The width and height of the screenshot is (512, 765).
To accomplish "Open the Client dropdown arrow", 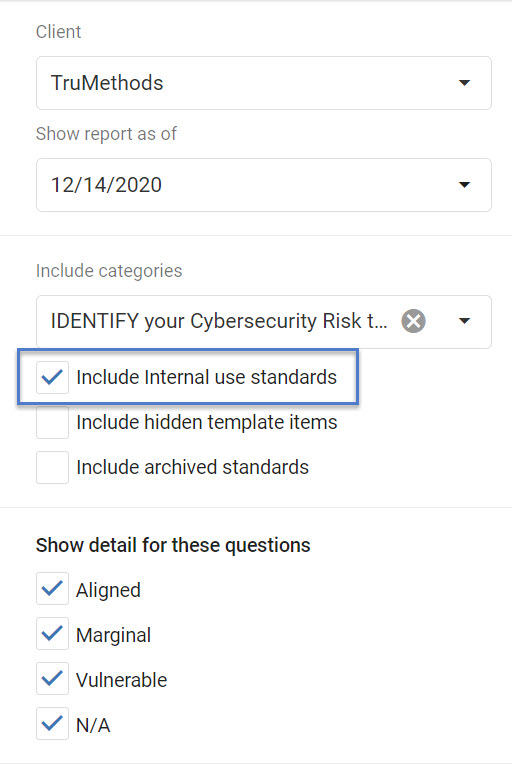I will [x=465, y=83].
